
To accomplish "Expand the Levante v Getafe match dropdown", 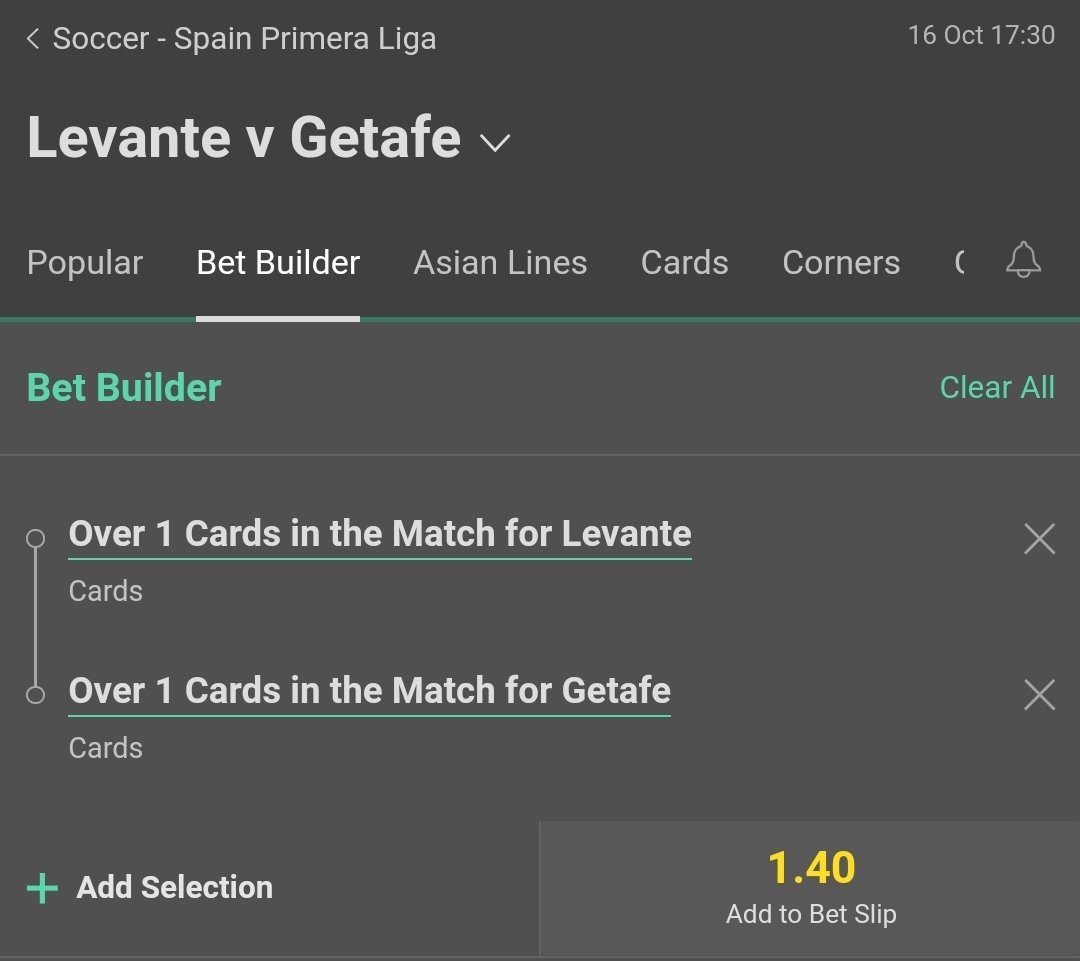I will coord(495,143).
